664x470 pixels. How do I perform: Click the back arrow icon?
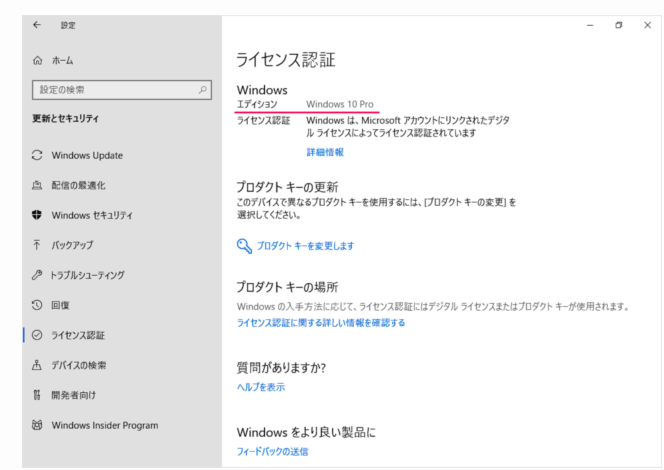[x=37, y=25]
